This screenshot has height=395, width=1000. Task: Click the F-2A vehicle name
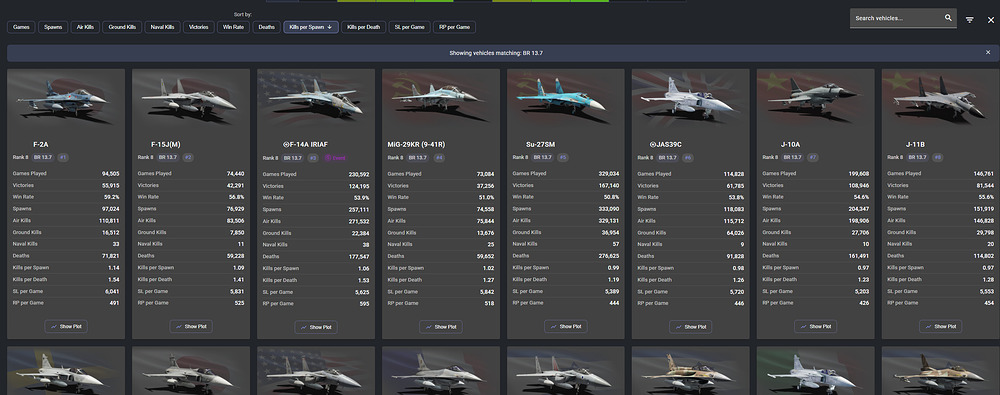click(x=41, y=144)
